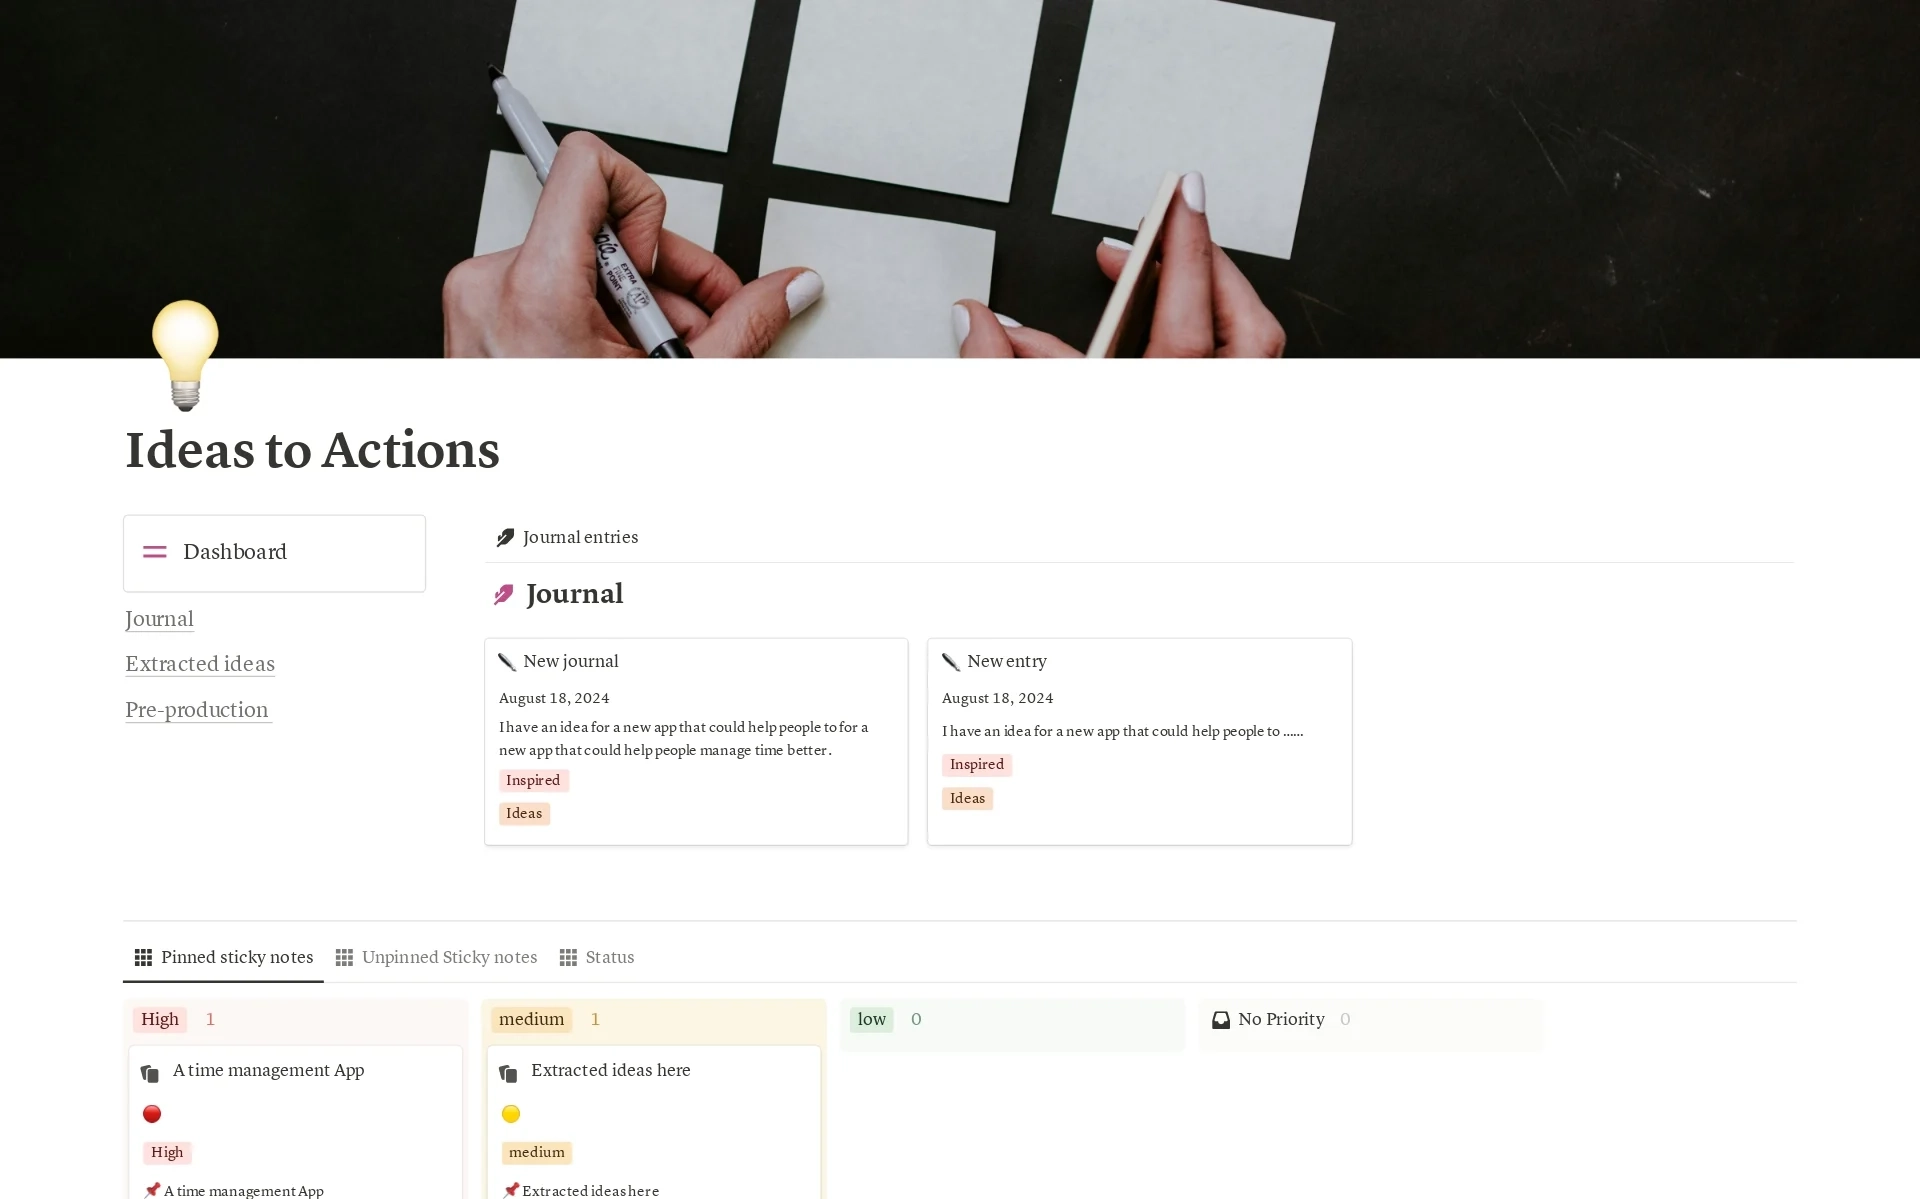Screen dimensions: 1920x1199
Task: Expand the Pre-production section
Action: [x=196, y=709]
